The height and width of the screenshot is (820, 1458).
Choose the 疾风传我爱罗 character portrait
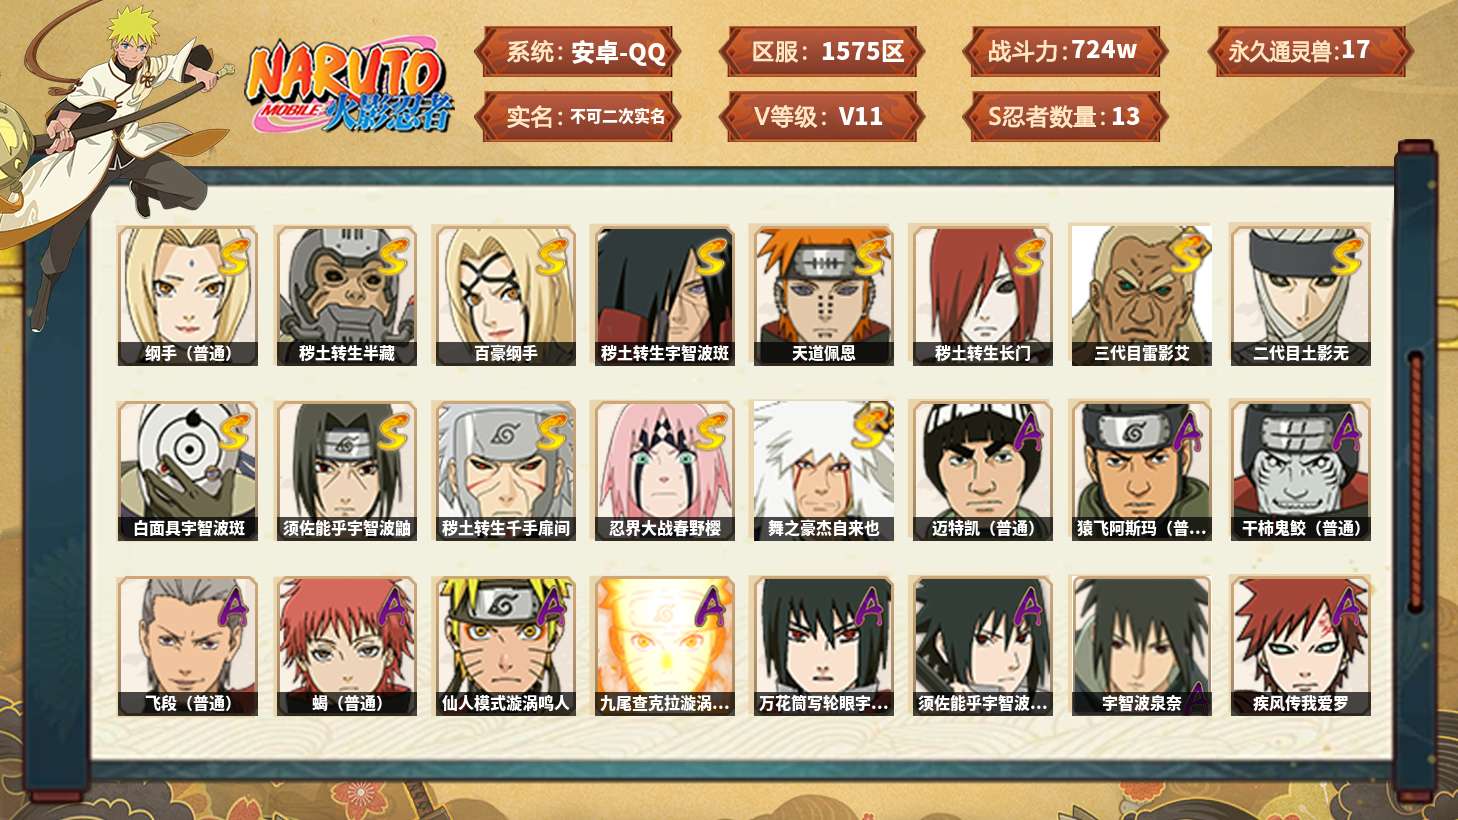click(1300, 646)
